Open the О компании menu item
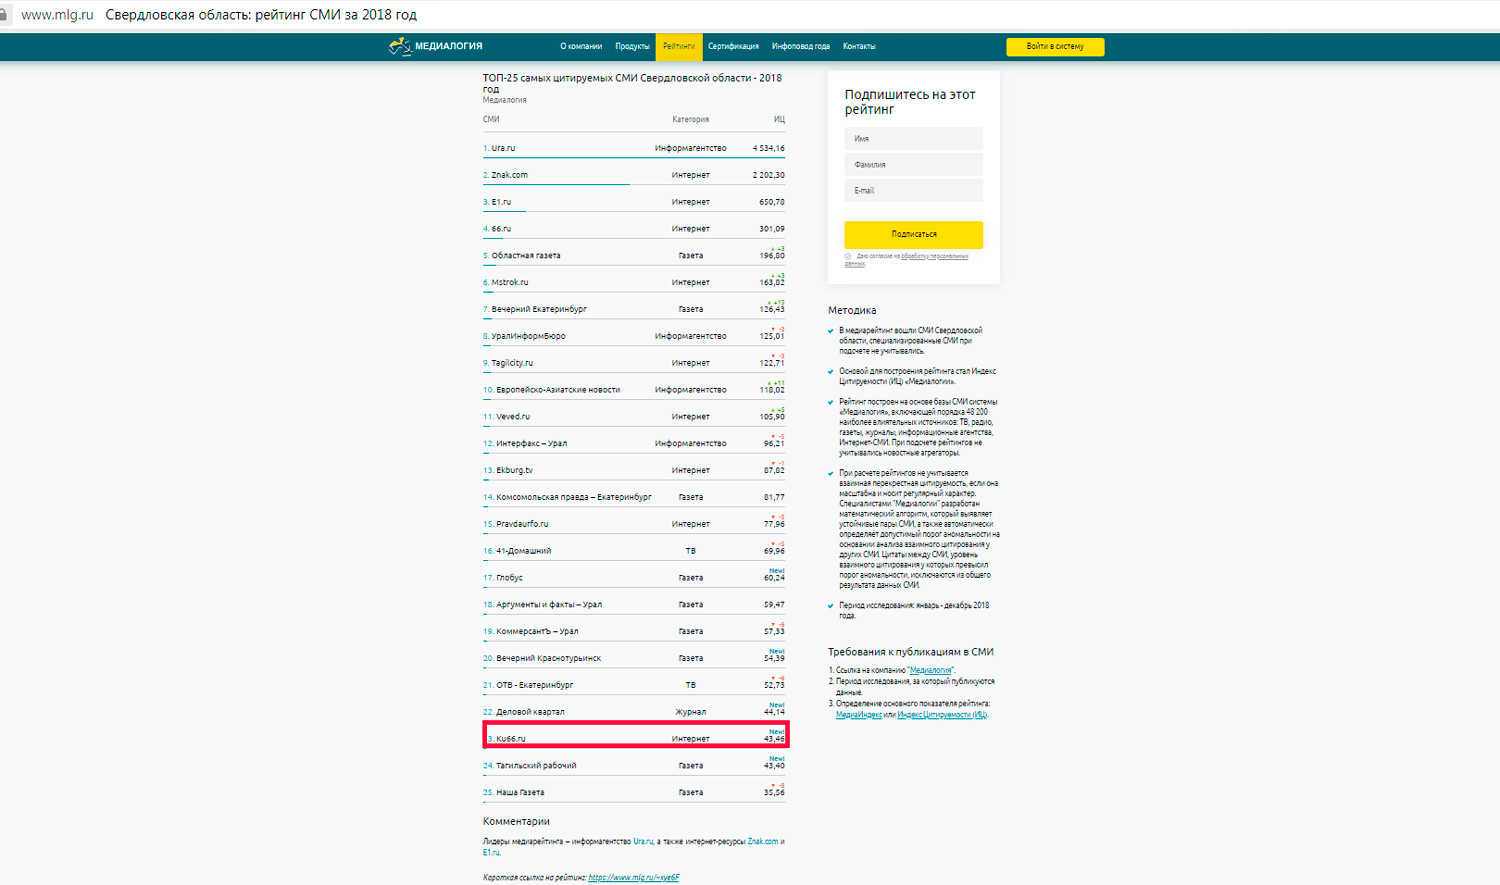 coord(581,47)
